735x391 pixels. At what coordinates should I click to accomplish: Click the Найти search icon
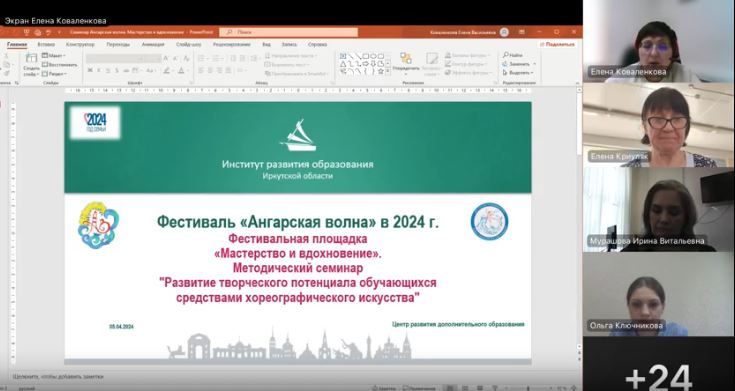coord(506,55)
